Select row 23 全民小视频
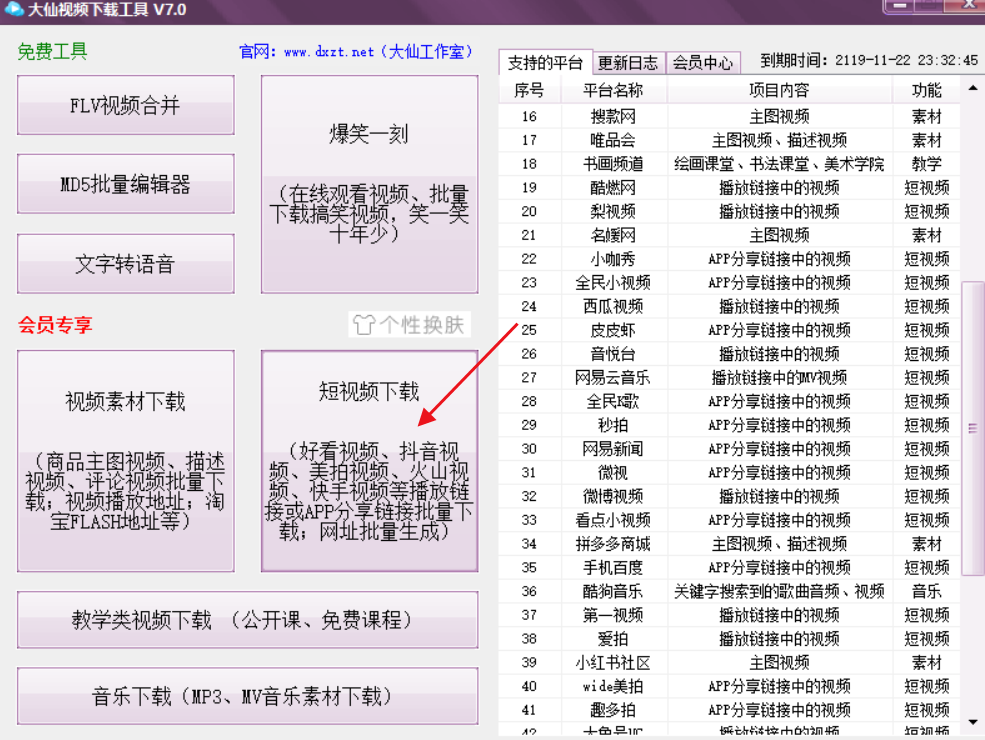Screen dimensions: 985x740 click(729, 283)
